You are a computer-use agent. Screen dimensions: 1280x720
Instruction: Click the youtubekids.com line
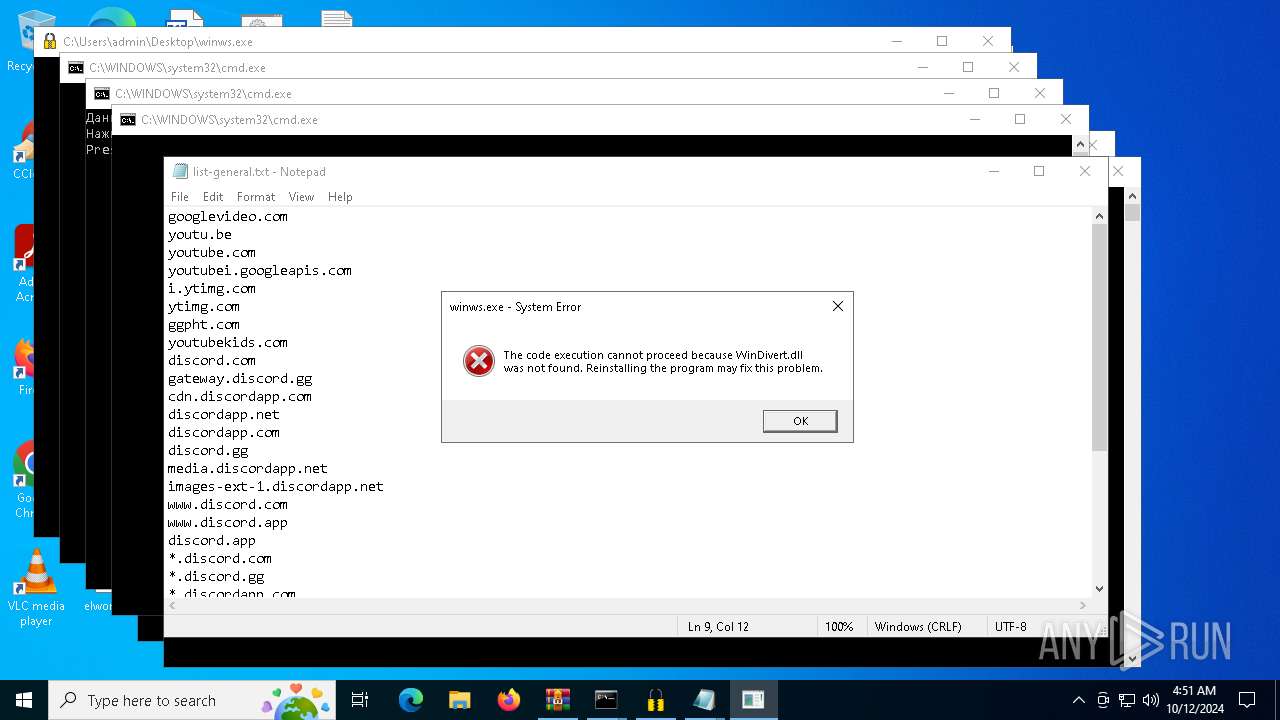click(x=228, y=342)
